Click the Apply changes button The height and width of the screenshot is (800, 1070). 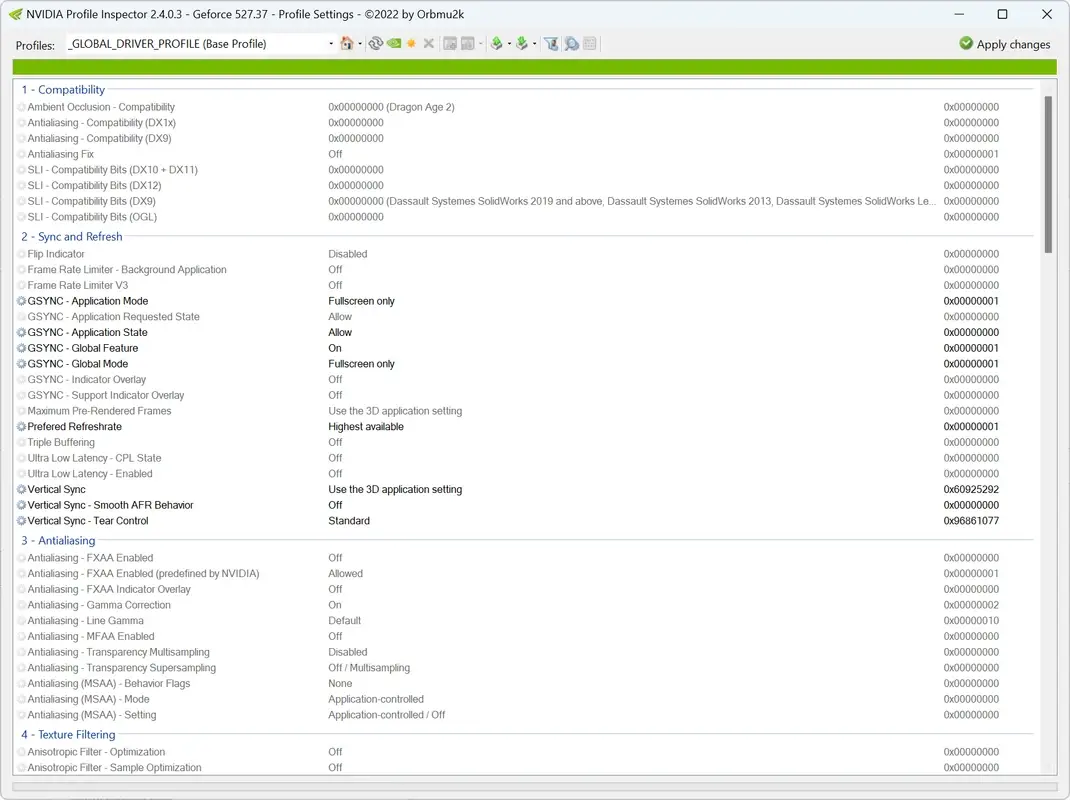[1004, 44]
